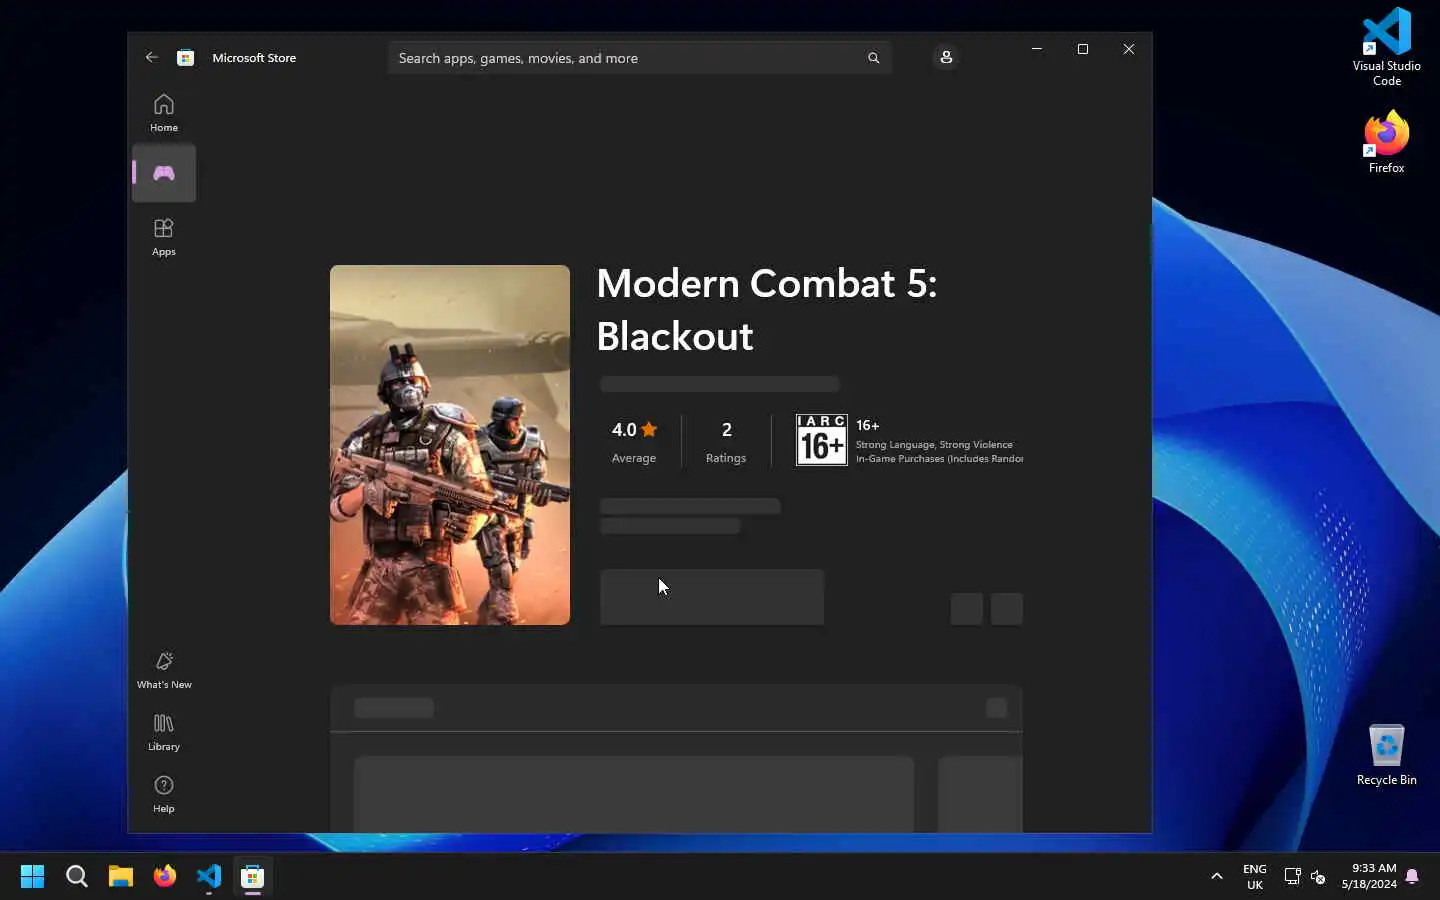Open the Recycle Bin on desktop
Image resolution: width=1440 pixels, height=900 pixels.
[x=1387, y=755]
